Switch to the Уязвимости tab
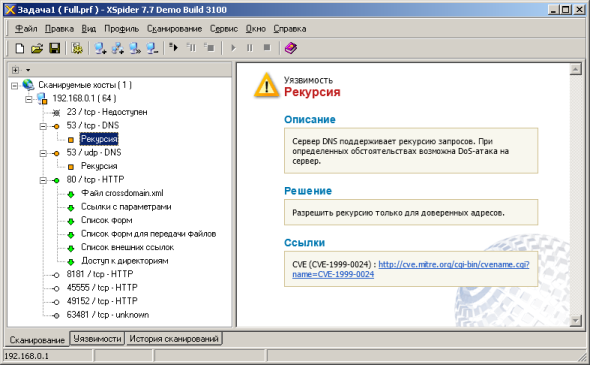The height and width of the screenshot is (365, 590). (97, 339)
